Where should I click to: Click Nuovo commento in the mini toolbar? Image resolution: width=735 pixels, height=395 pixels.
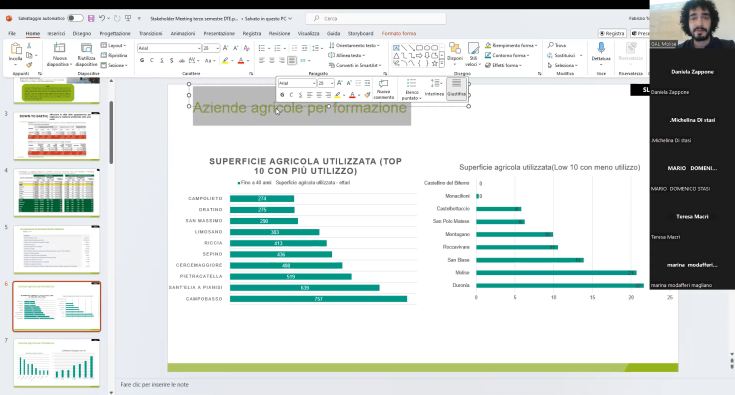(383, 89)
